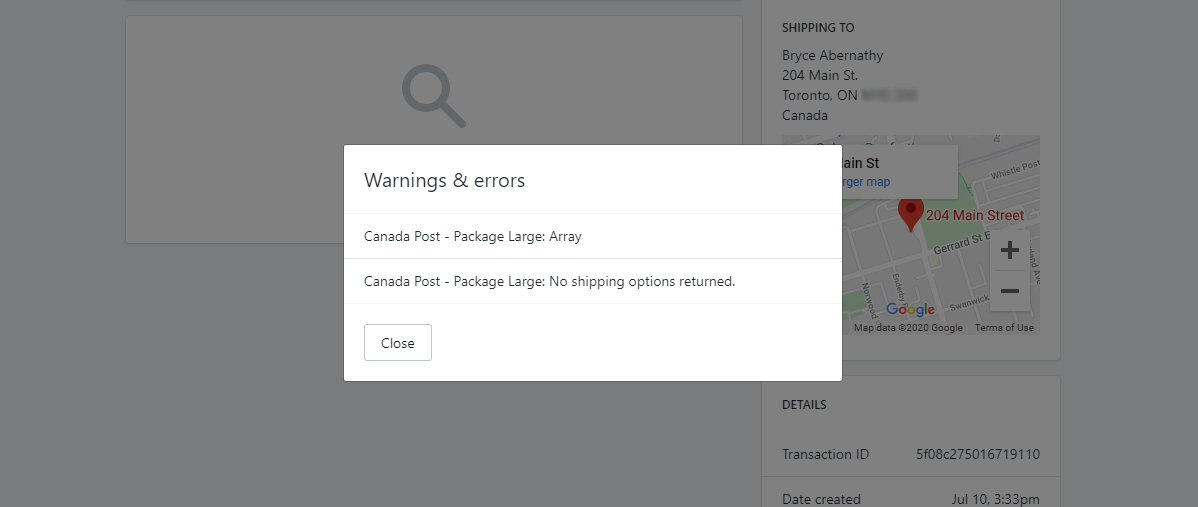Screen dimensions: 1198x507
Task: Click the Close button in the dialog
Action: click(397, 343)
